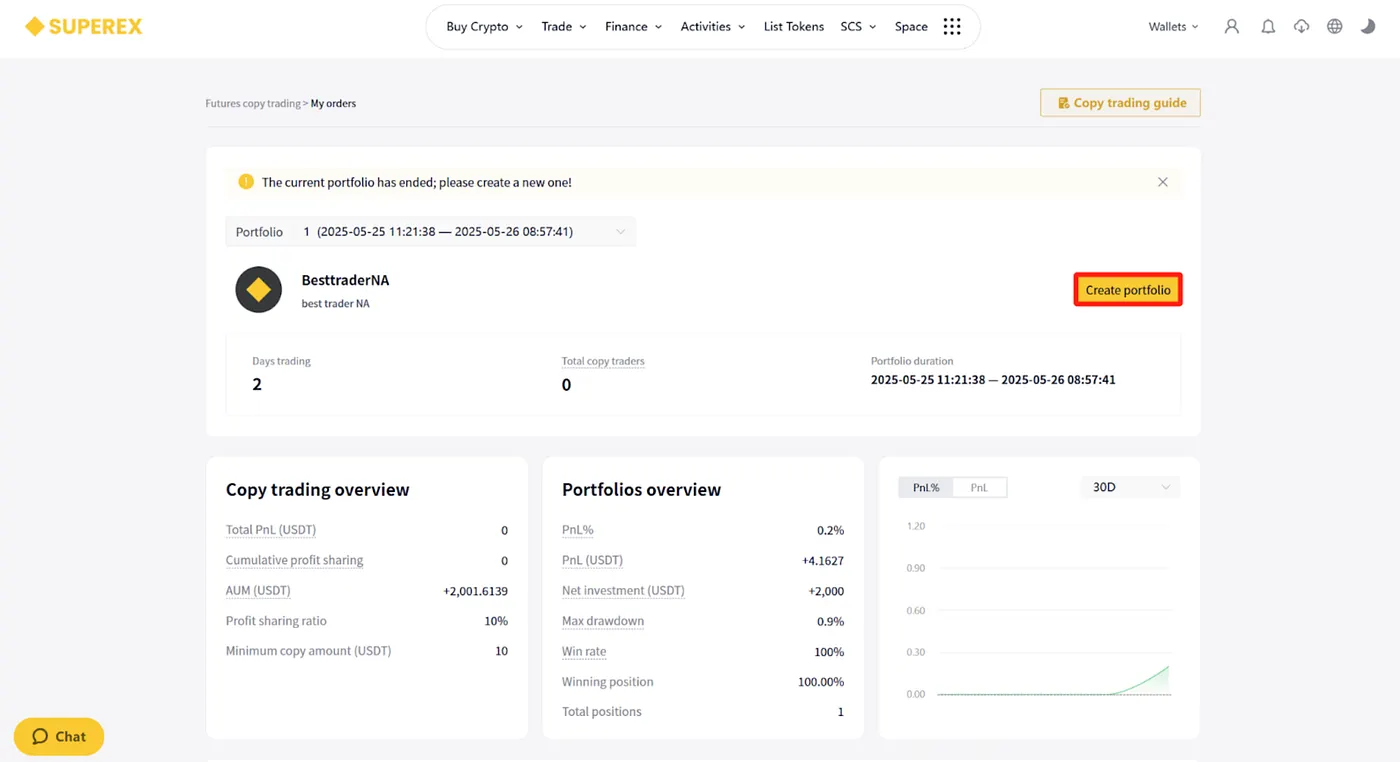Expand the Wallets dropdown
This screenshot has height=762, width=1400.
pyautogui.click(x=1173, y=27)
